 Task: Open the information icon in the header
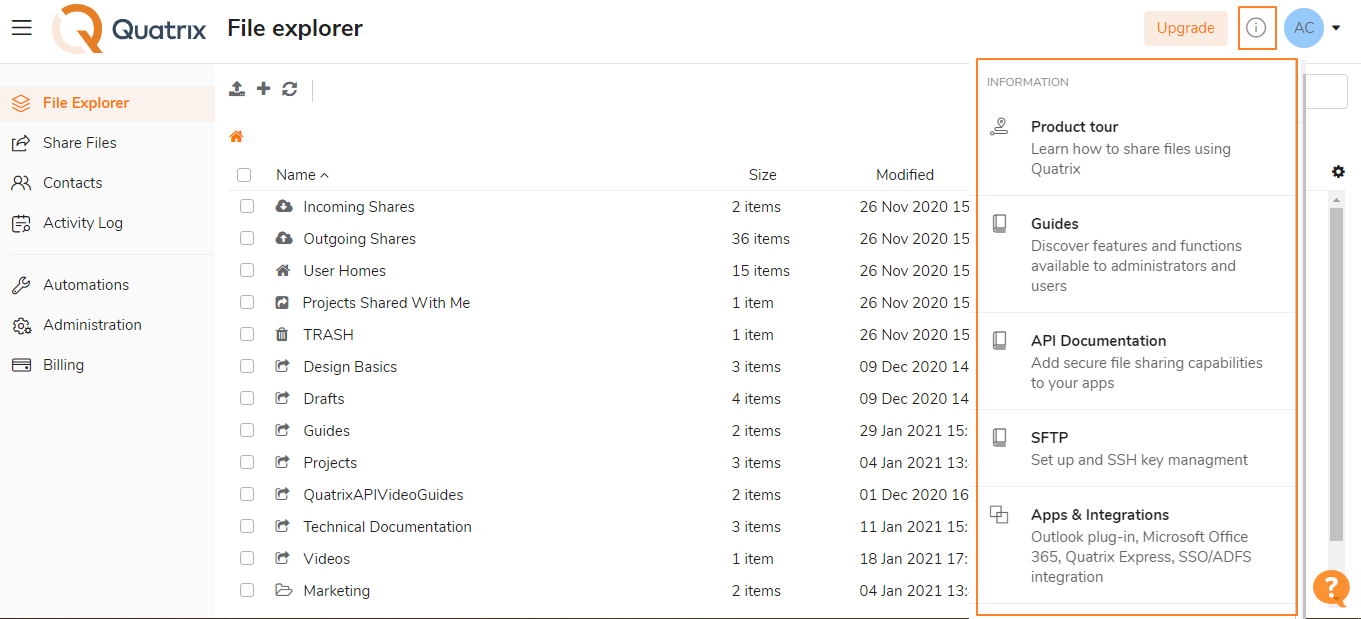[x=1256, y=28]
